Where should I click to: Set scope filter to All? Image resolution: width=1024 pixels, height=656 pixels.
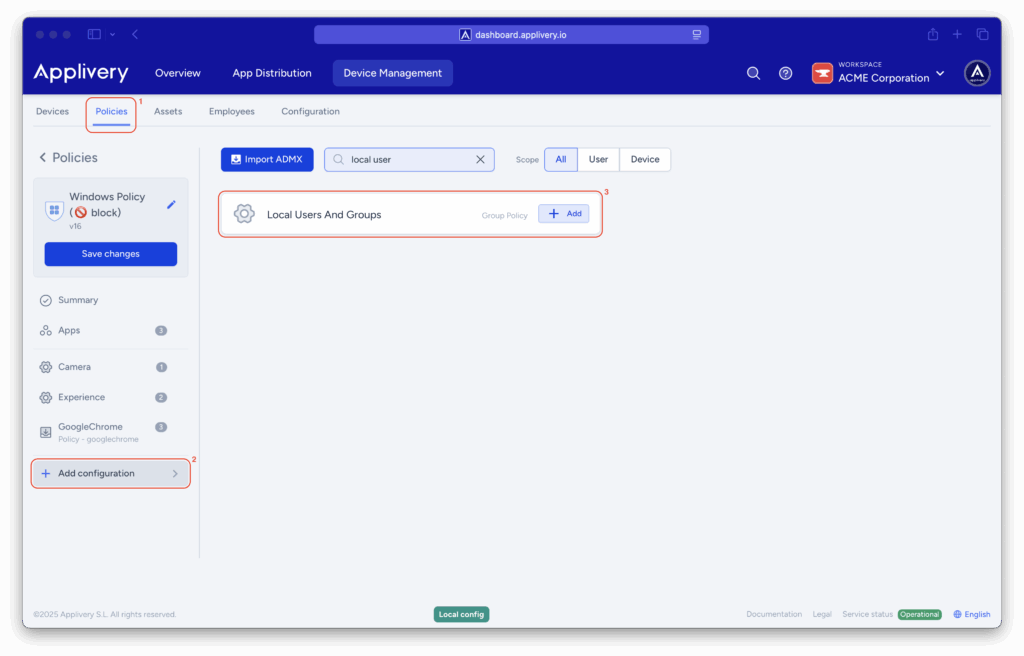[561, 159]
